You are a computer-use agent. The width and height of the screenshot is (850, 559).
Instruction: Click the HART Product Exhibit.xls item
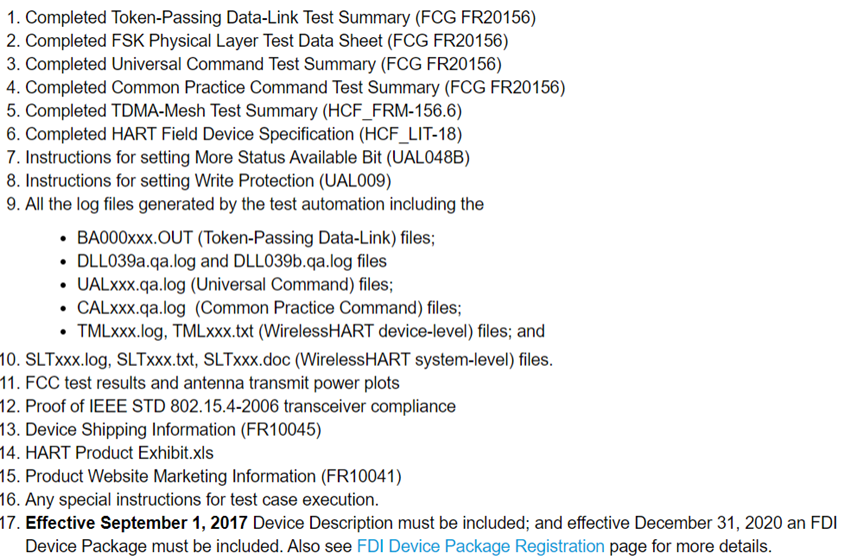119,452
